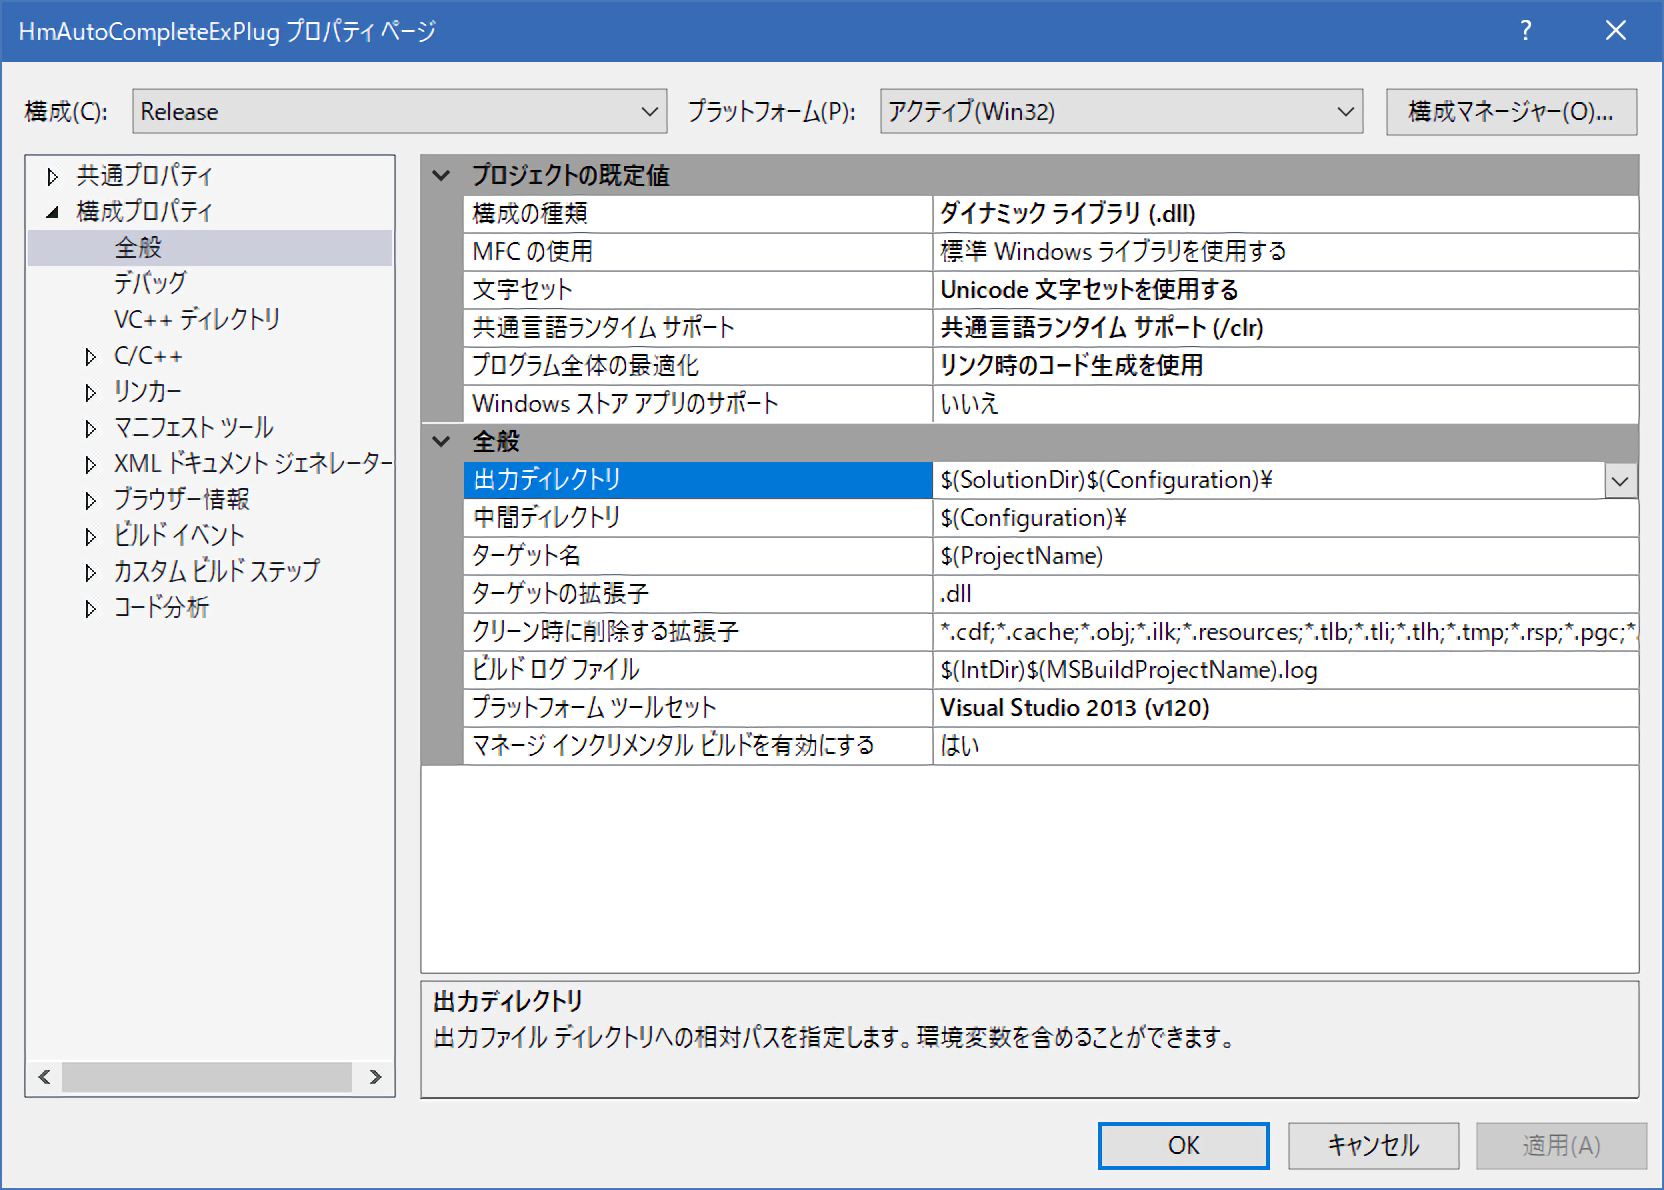Collapse the プロジェクトの既定値 section chevron
Image resolution: width=1664 pixels, height=1190 pixels.
[x=441, y=176]
